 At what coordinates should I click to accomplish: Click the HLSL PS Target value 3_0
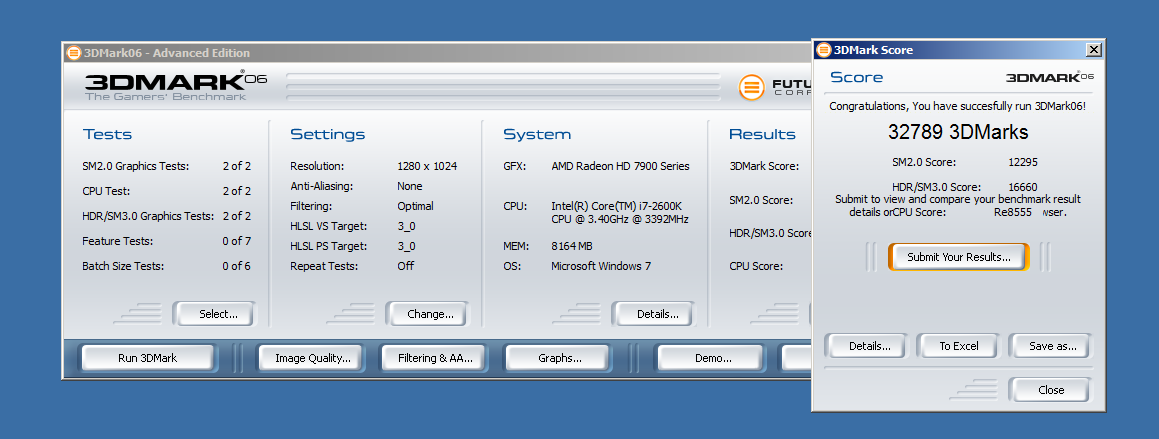[406, 246]
